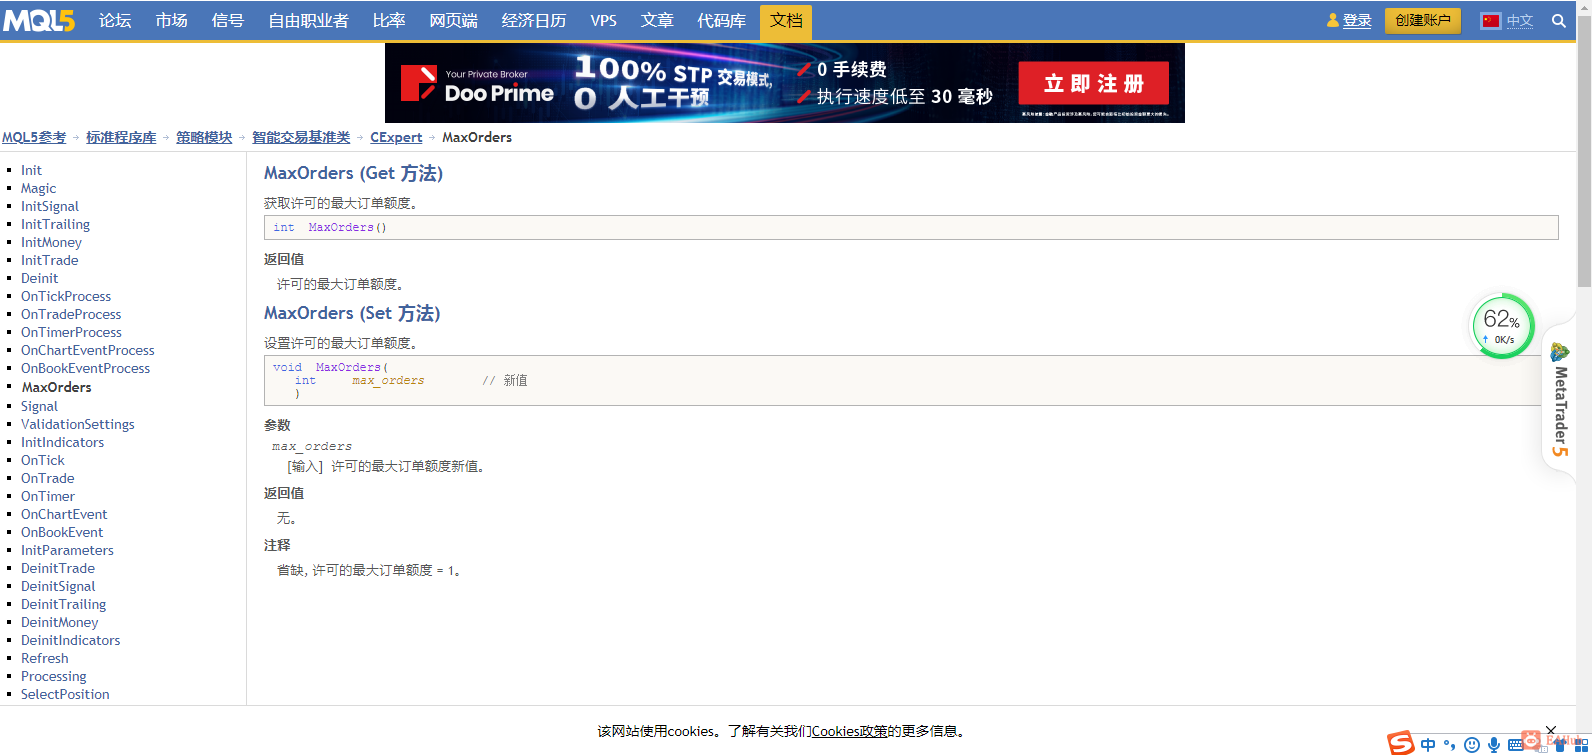Open the Cookies政策 policy link
This screenshot has width=1592, height=755.
(x=850, y=731)
